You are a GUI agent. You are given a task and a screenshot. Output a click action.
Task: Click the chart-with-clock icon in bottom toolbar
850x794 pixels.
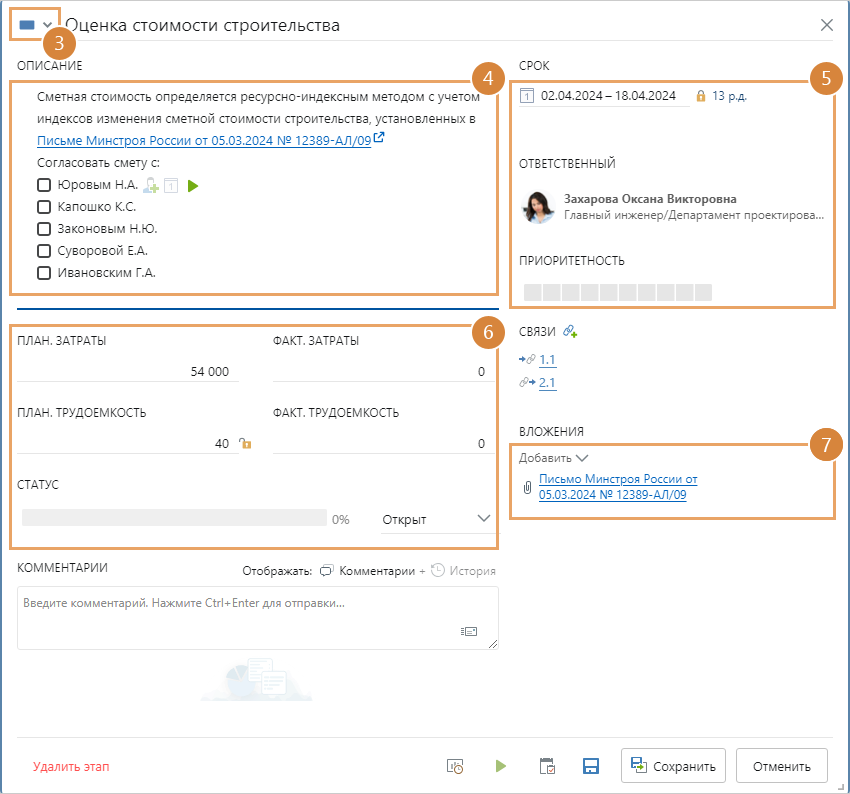[455, 766]
